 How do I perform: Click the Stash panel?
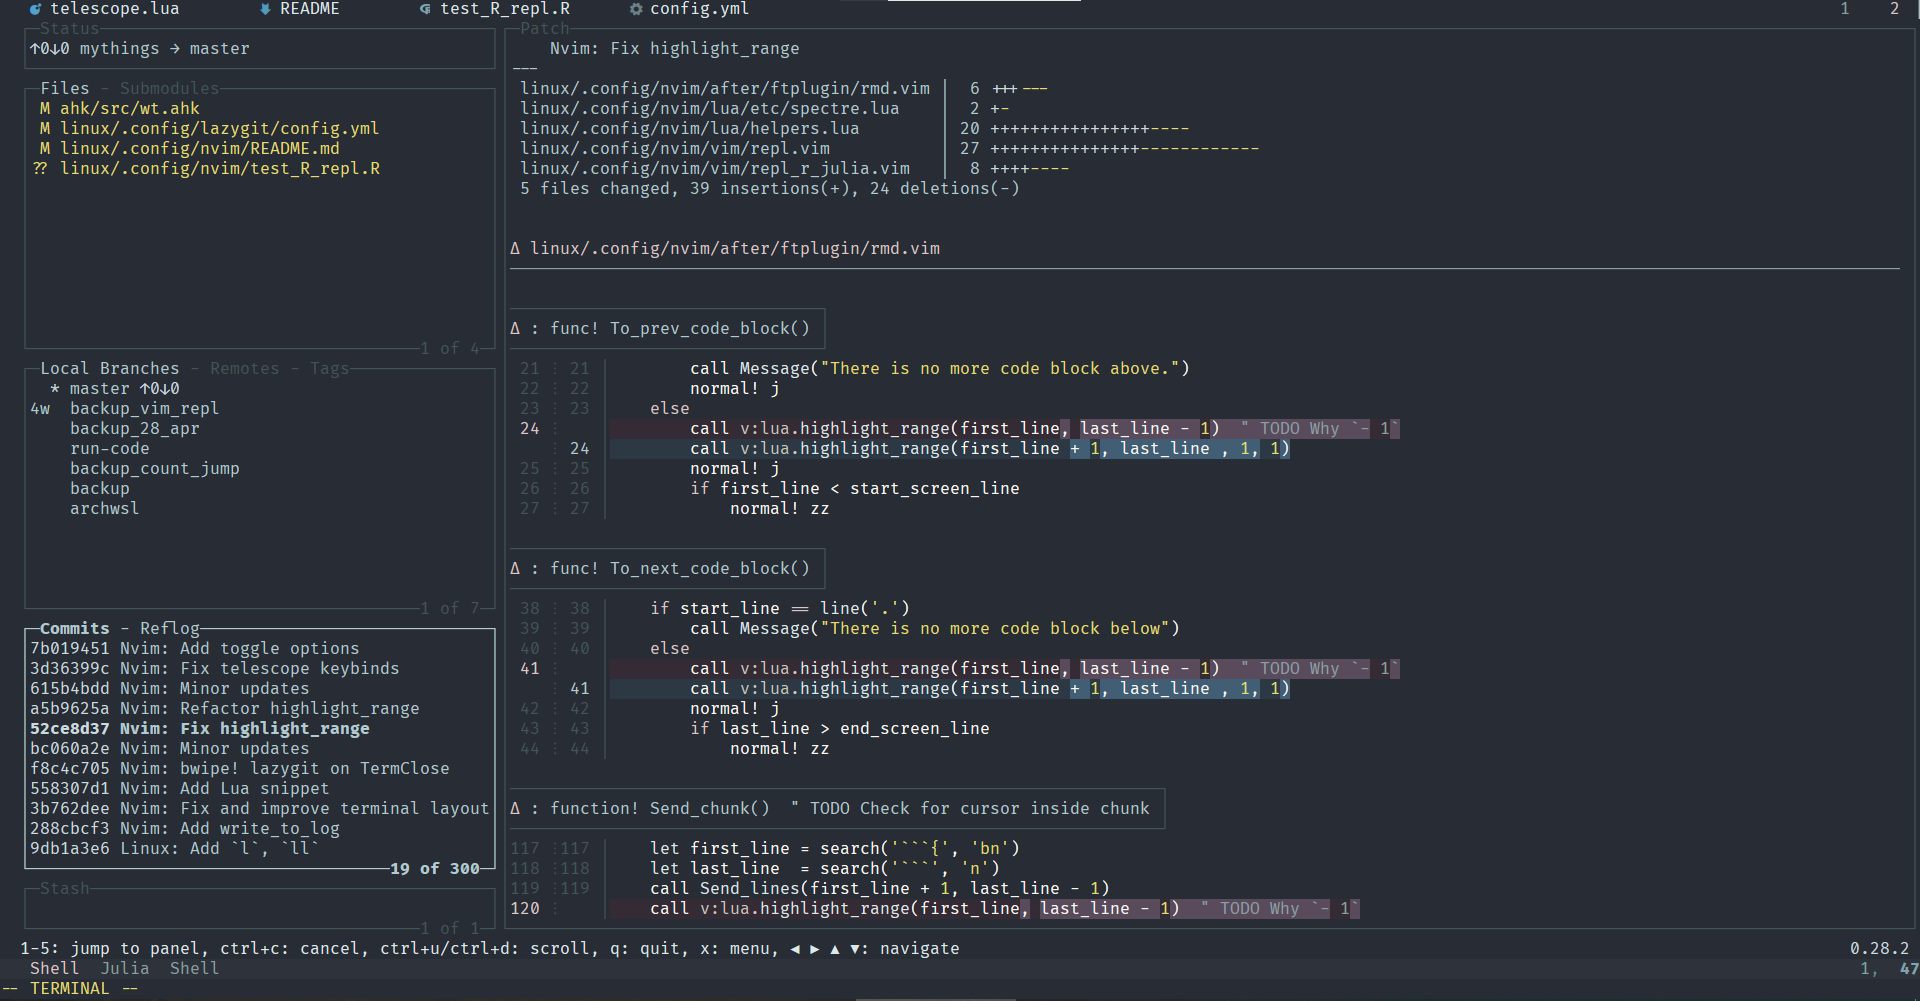260,908
